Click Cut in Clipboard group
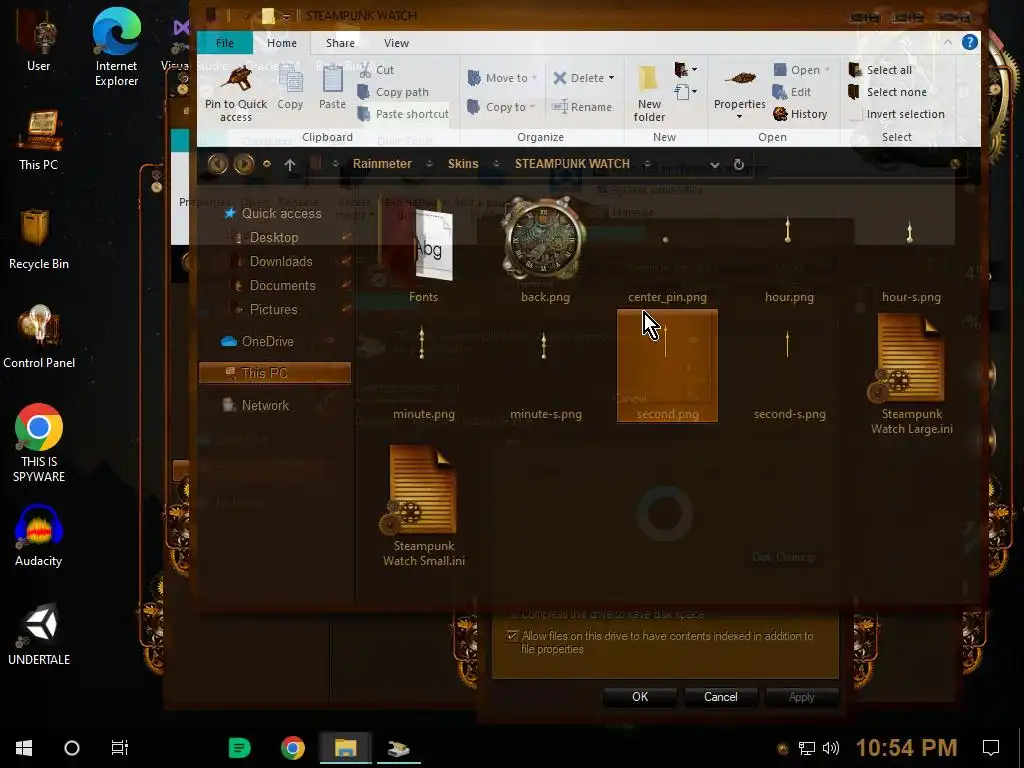1024x768 pixels. [x=377, y=70]
